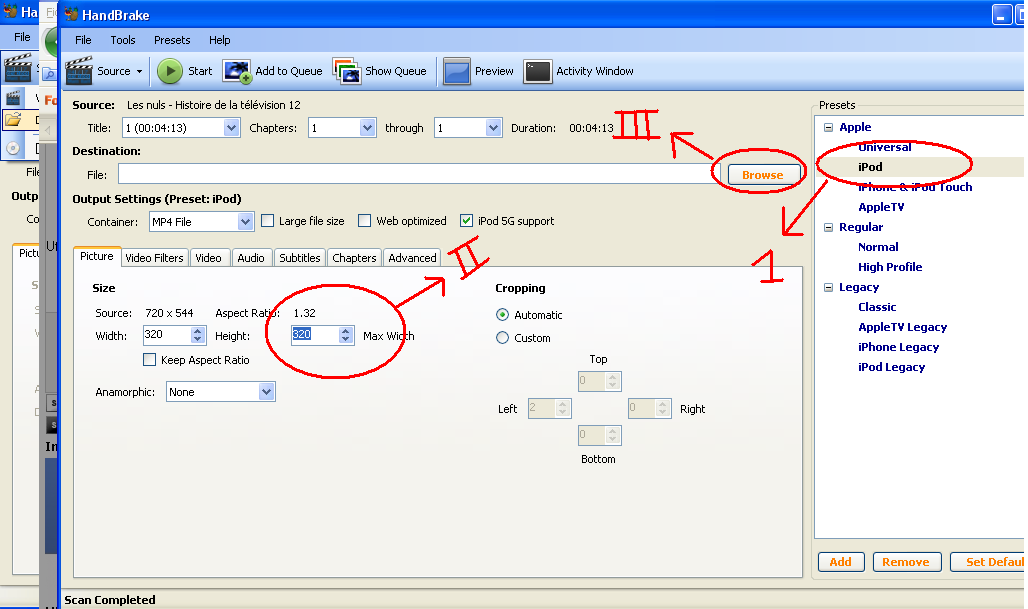The height and width of the screenshot is (609, 1028).
Task: Switch to the Video Filters tab
Action: pos(155,258)
